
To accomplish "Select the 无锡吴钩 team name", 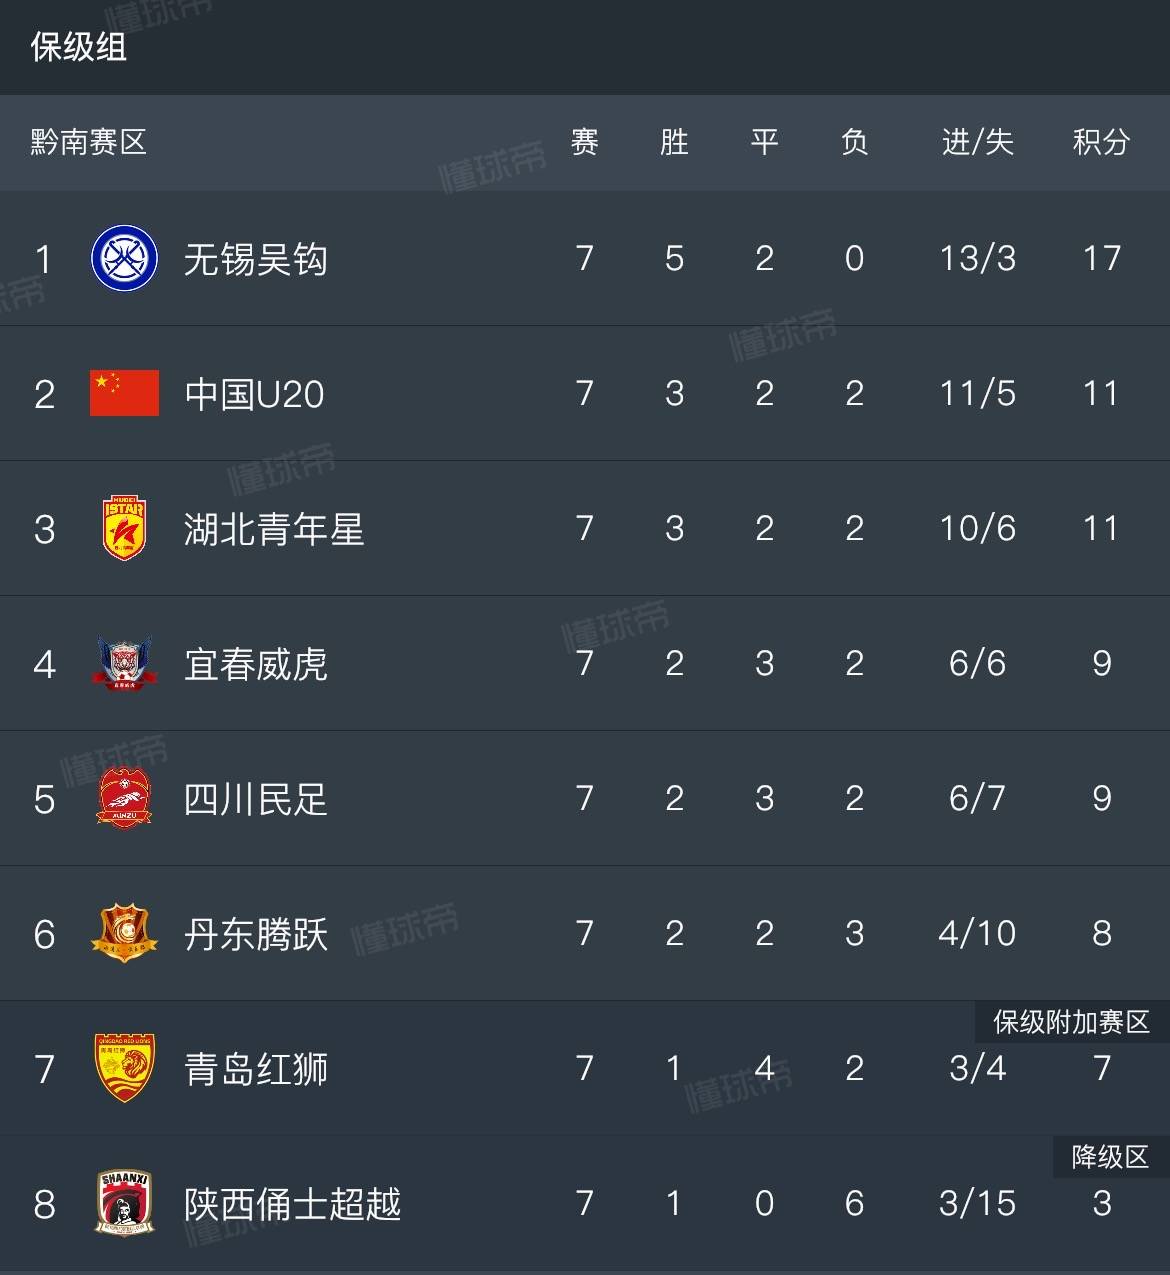I will point(256,260).
